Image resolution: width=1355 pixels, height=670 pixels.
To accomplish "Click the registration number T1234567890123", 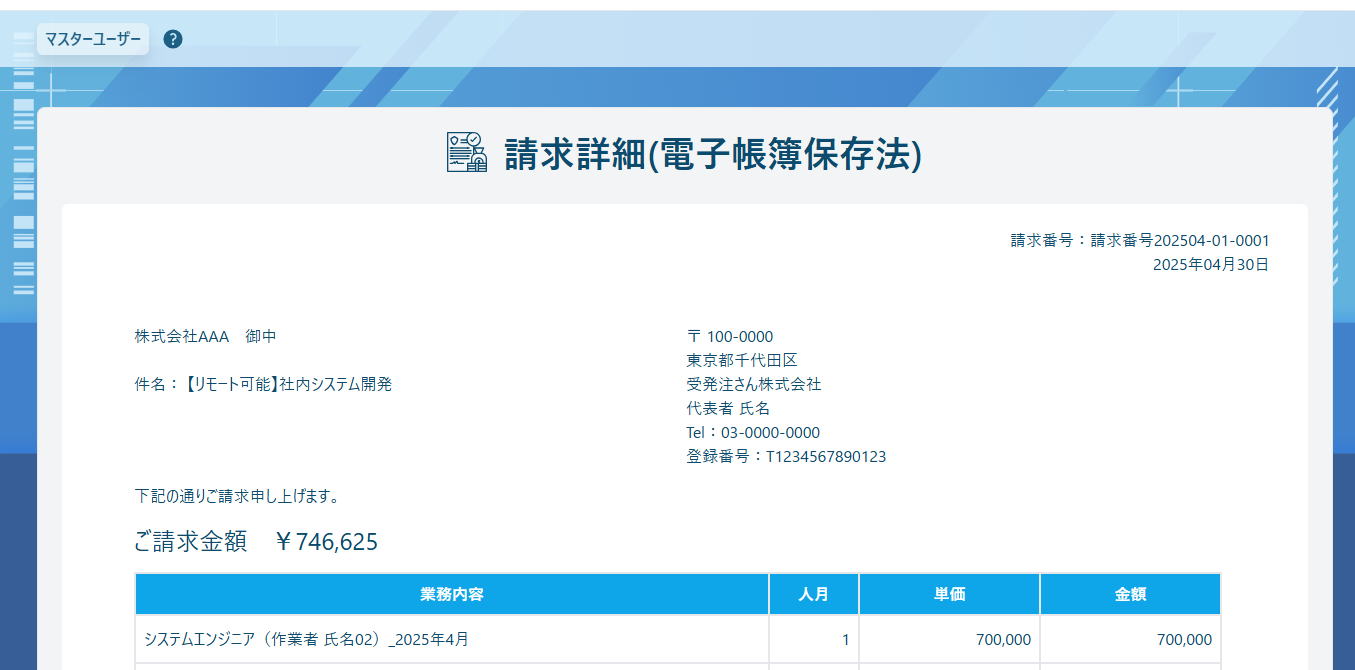I will [x=826, y=457].
